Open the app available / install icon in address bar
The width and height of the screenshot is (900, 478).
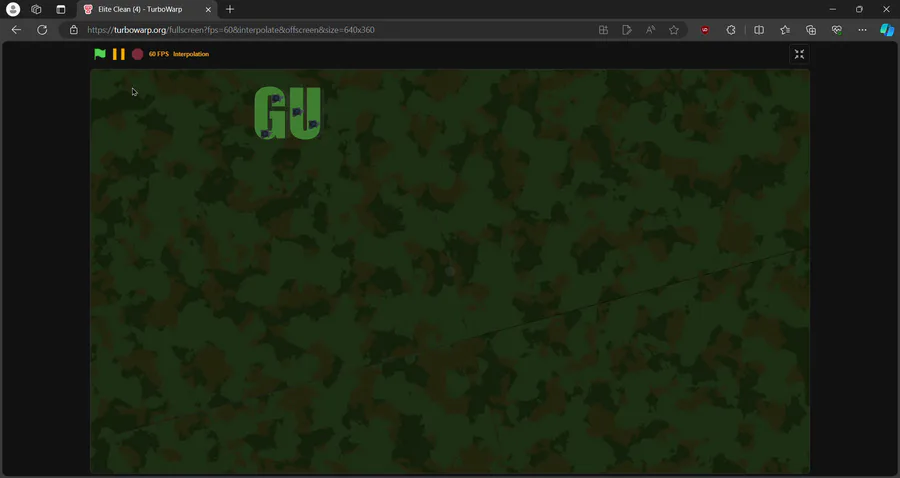[603, 30]
